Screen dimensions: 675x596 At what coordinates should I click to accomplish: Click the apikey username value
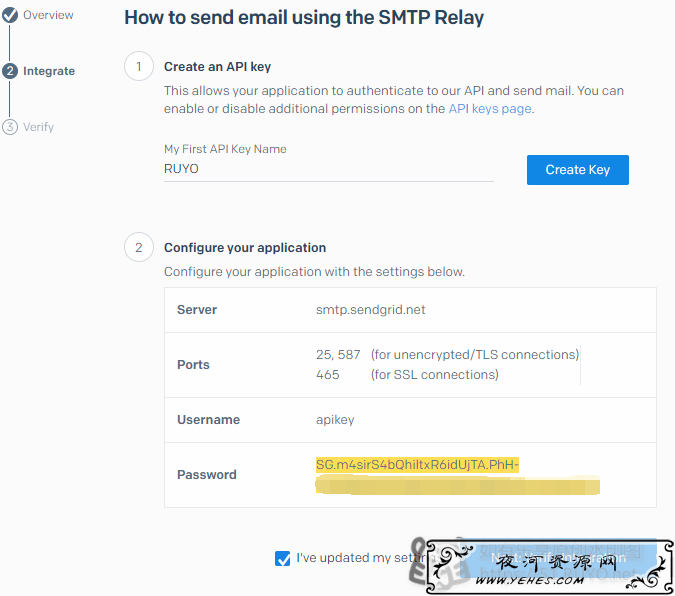(x=335, y=419)
